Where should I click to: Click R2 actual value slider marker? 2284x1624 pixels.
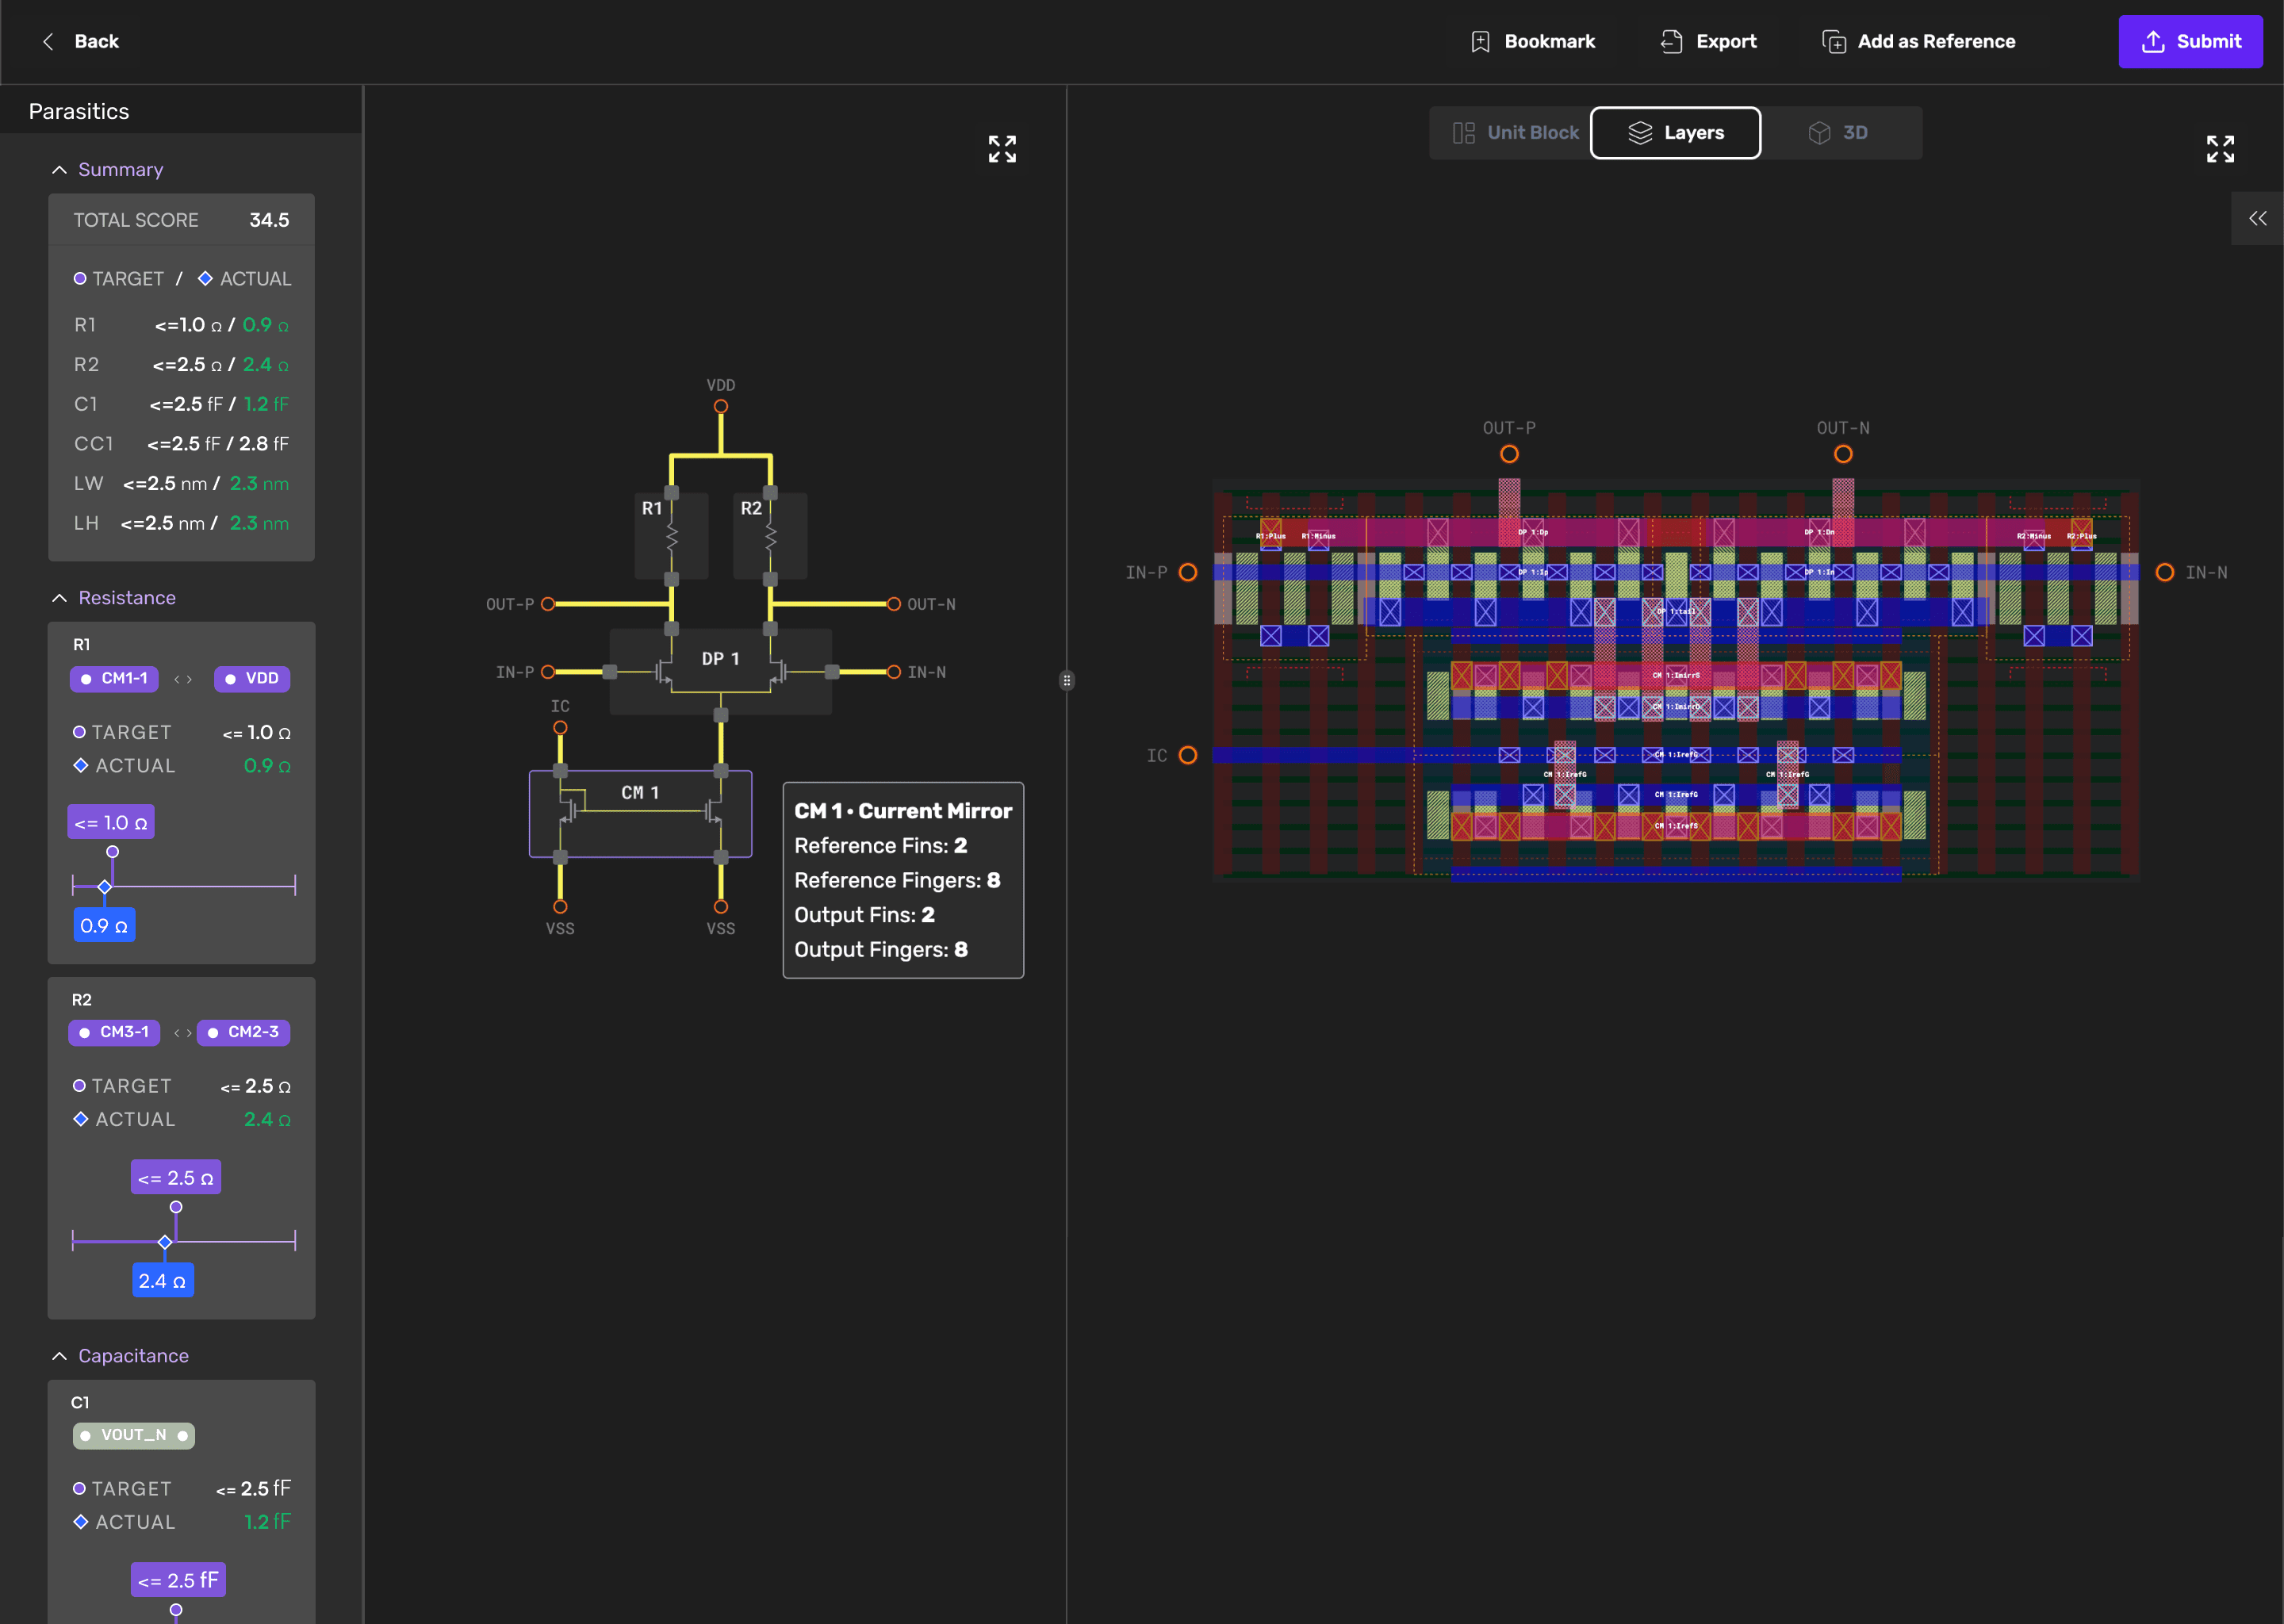coord(165,1242)
